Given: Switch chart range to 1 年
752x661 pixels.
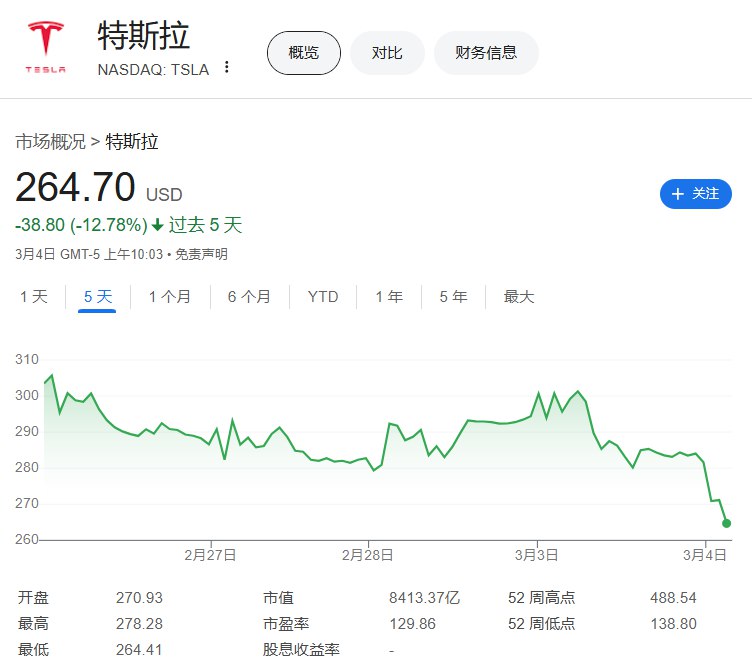Looking at the screenshot, I should point(389,297).
